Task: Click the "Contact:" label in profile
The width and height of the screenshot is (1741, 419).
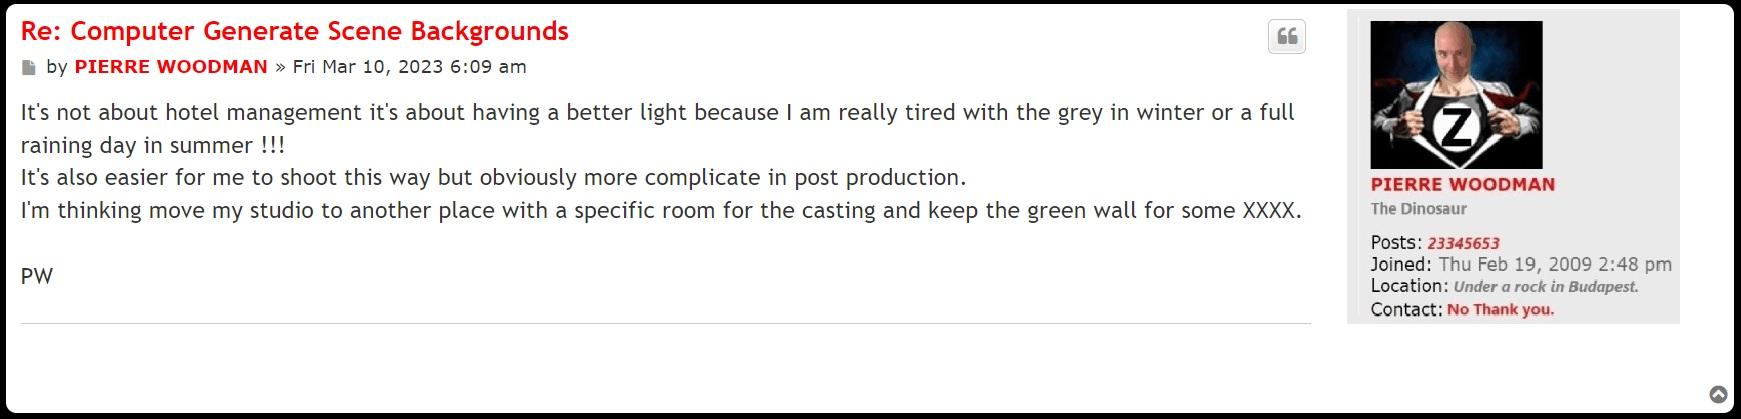Action: 1406,310
